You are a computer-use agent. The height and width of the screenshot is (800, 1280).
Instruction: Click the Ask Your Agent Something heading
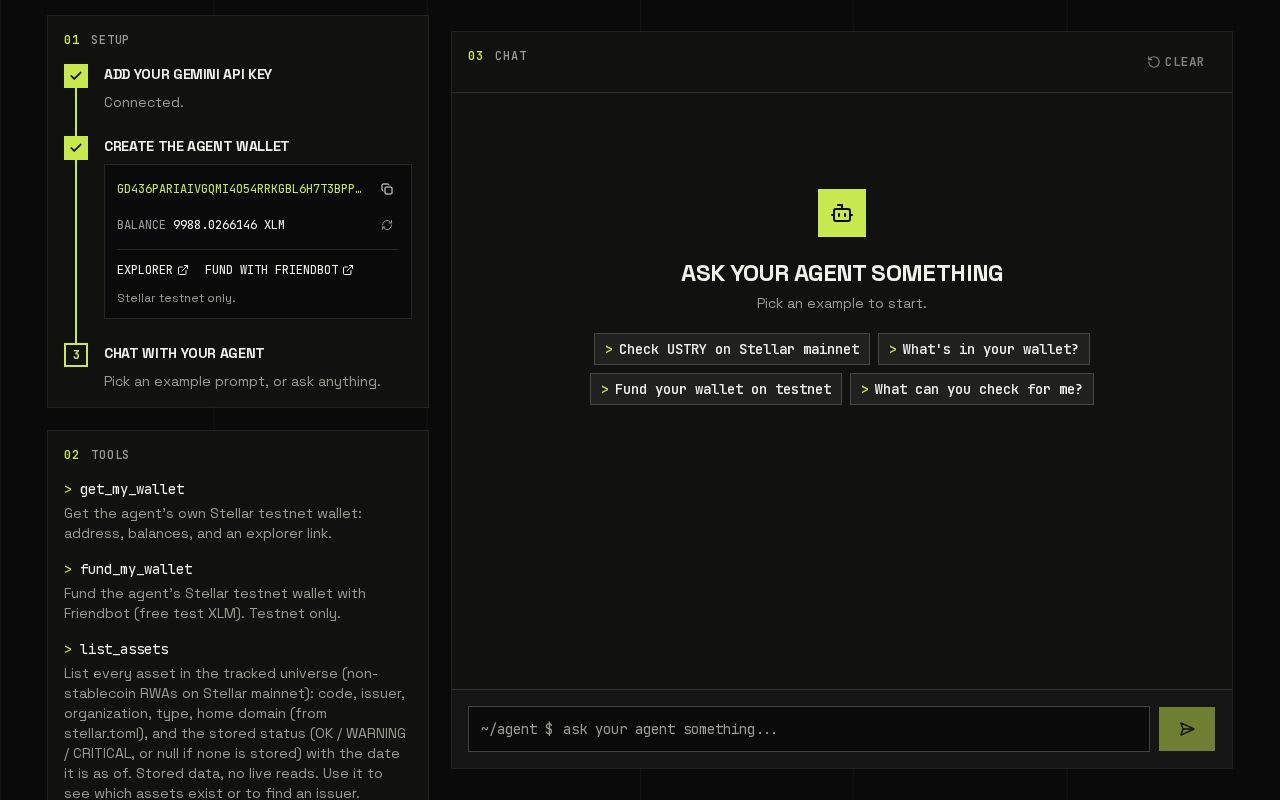tap(842, 273)
